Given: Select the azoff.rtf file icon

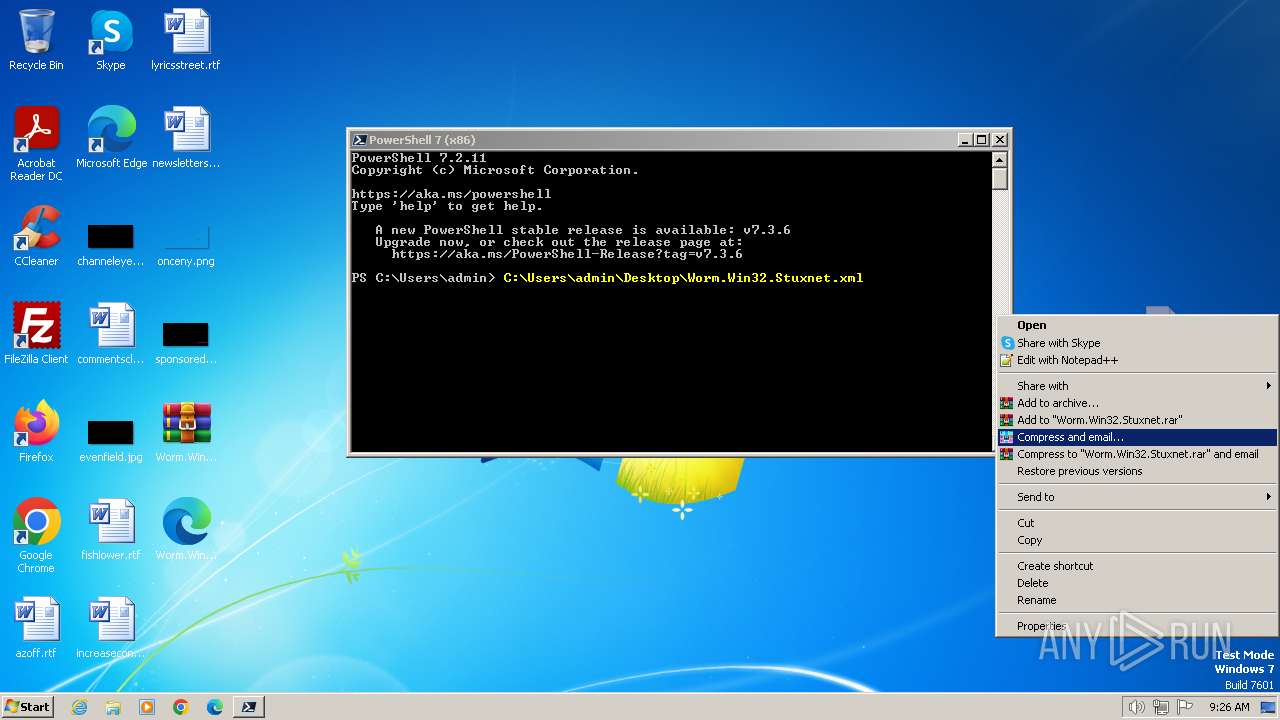Looking at the screenshot, I should [x=36, y=628].
